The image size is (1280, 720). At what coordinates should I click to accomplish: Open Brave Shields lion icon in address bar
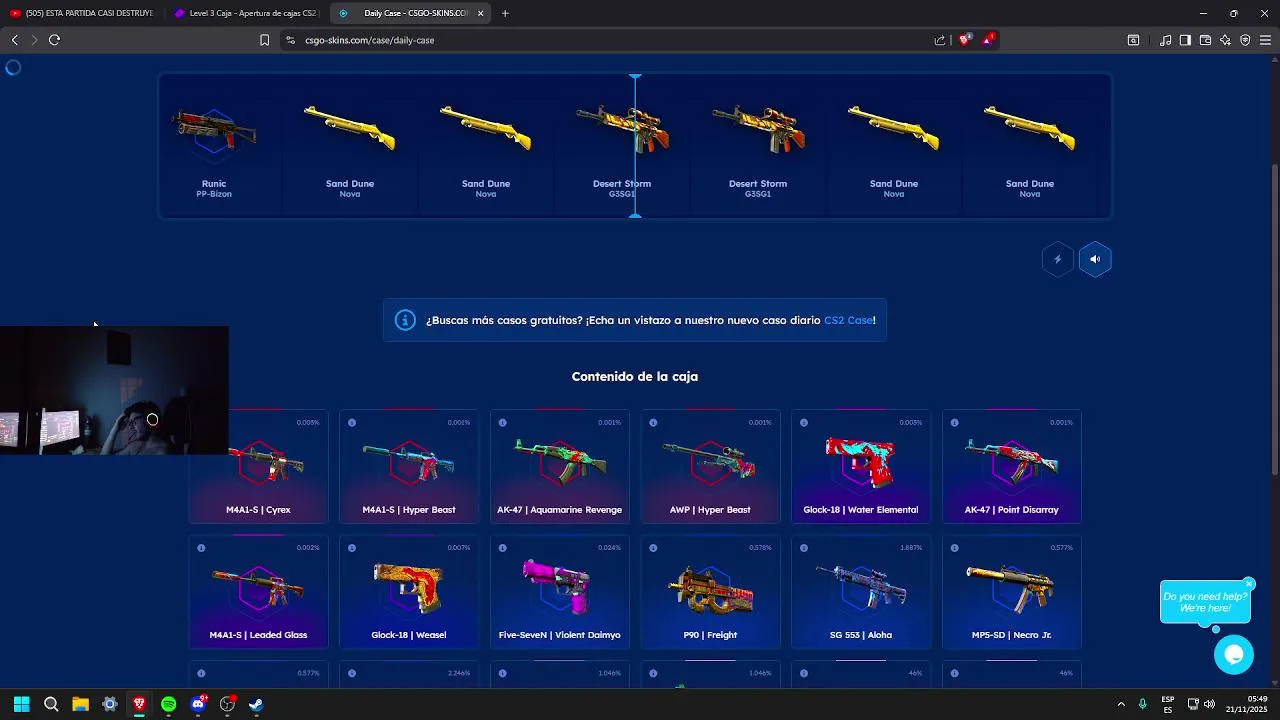click(965, 40)
